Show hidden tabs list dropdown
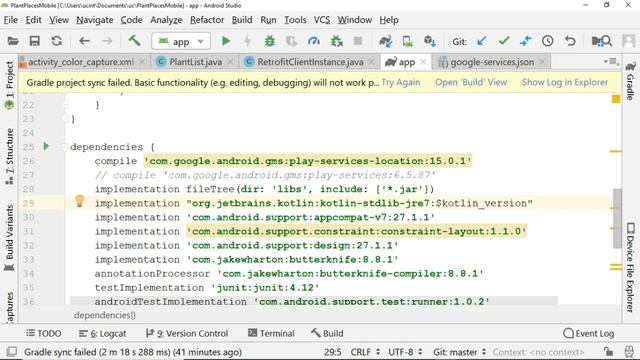This screenshot has width=640, height=360. click(611, 62)
